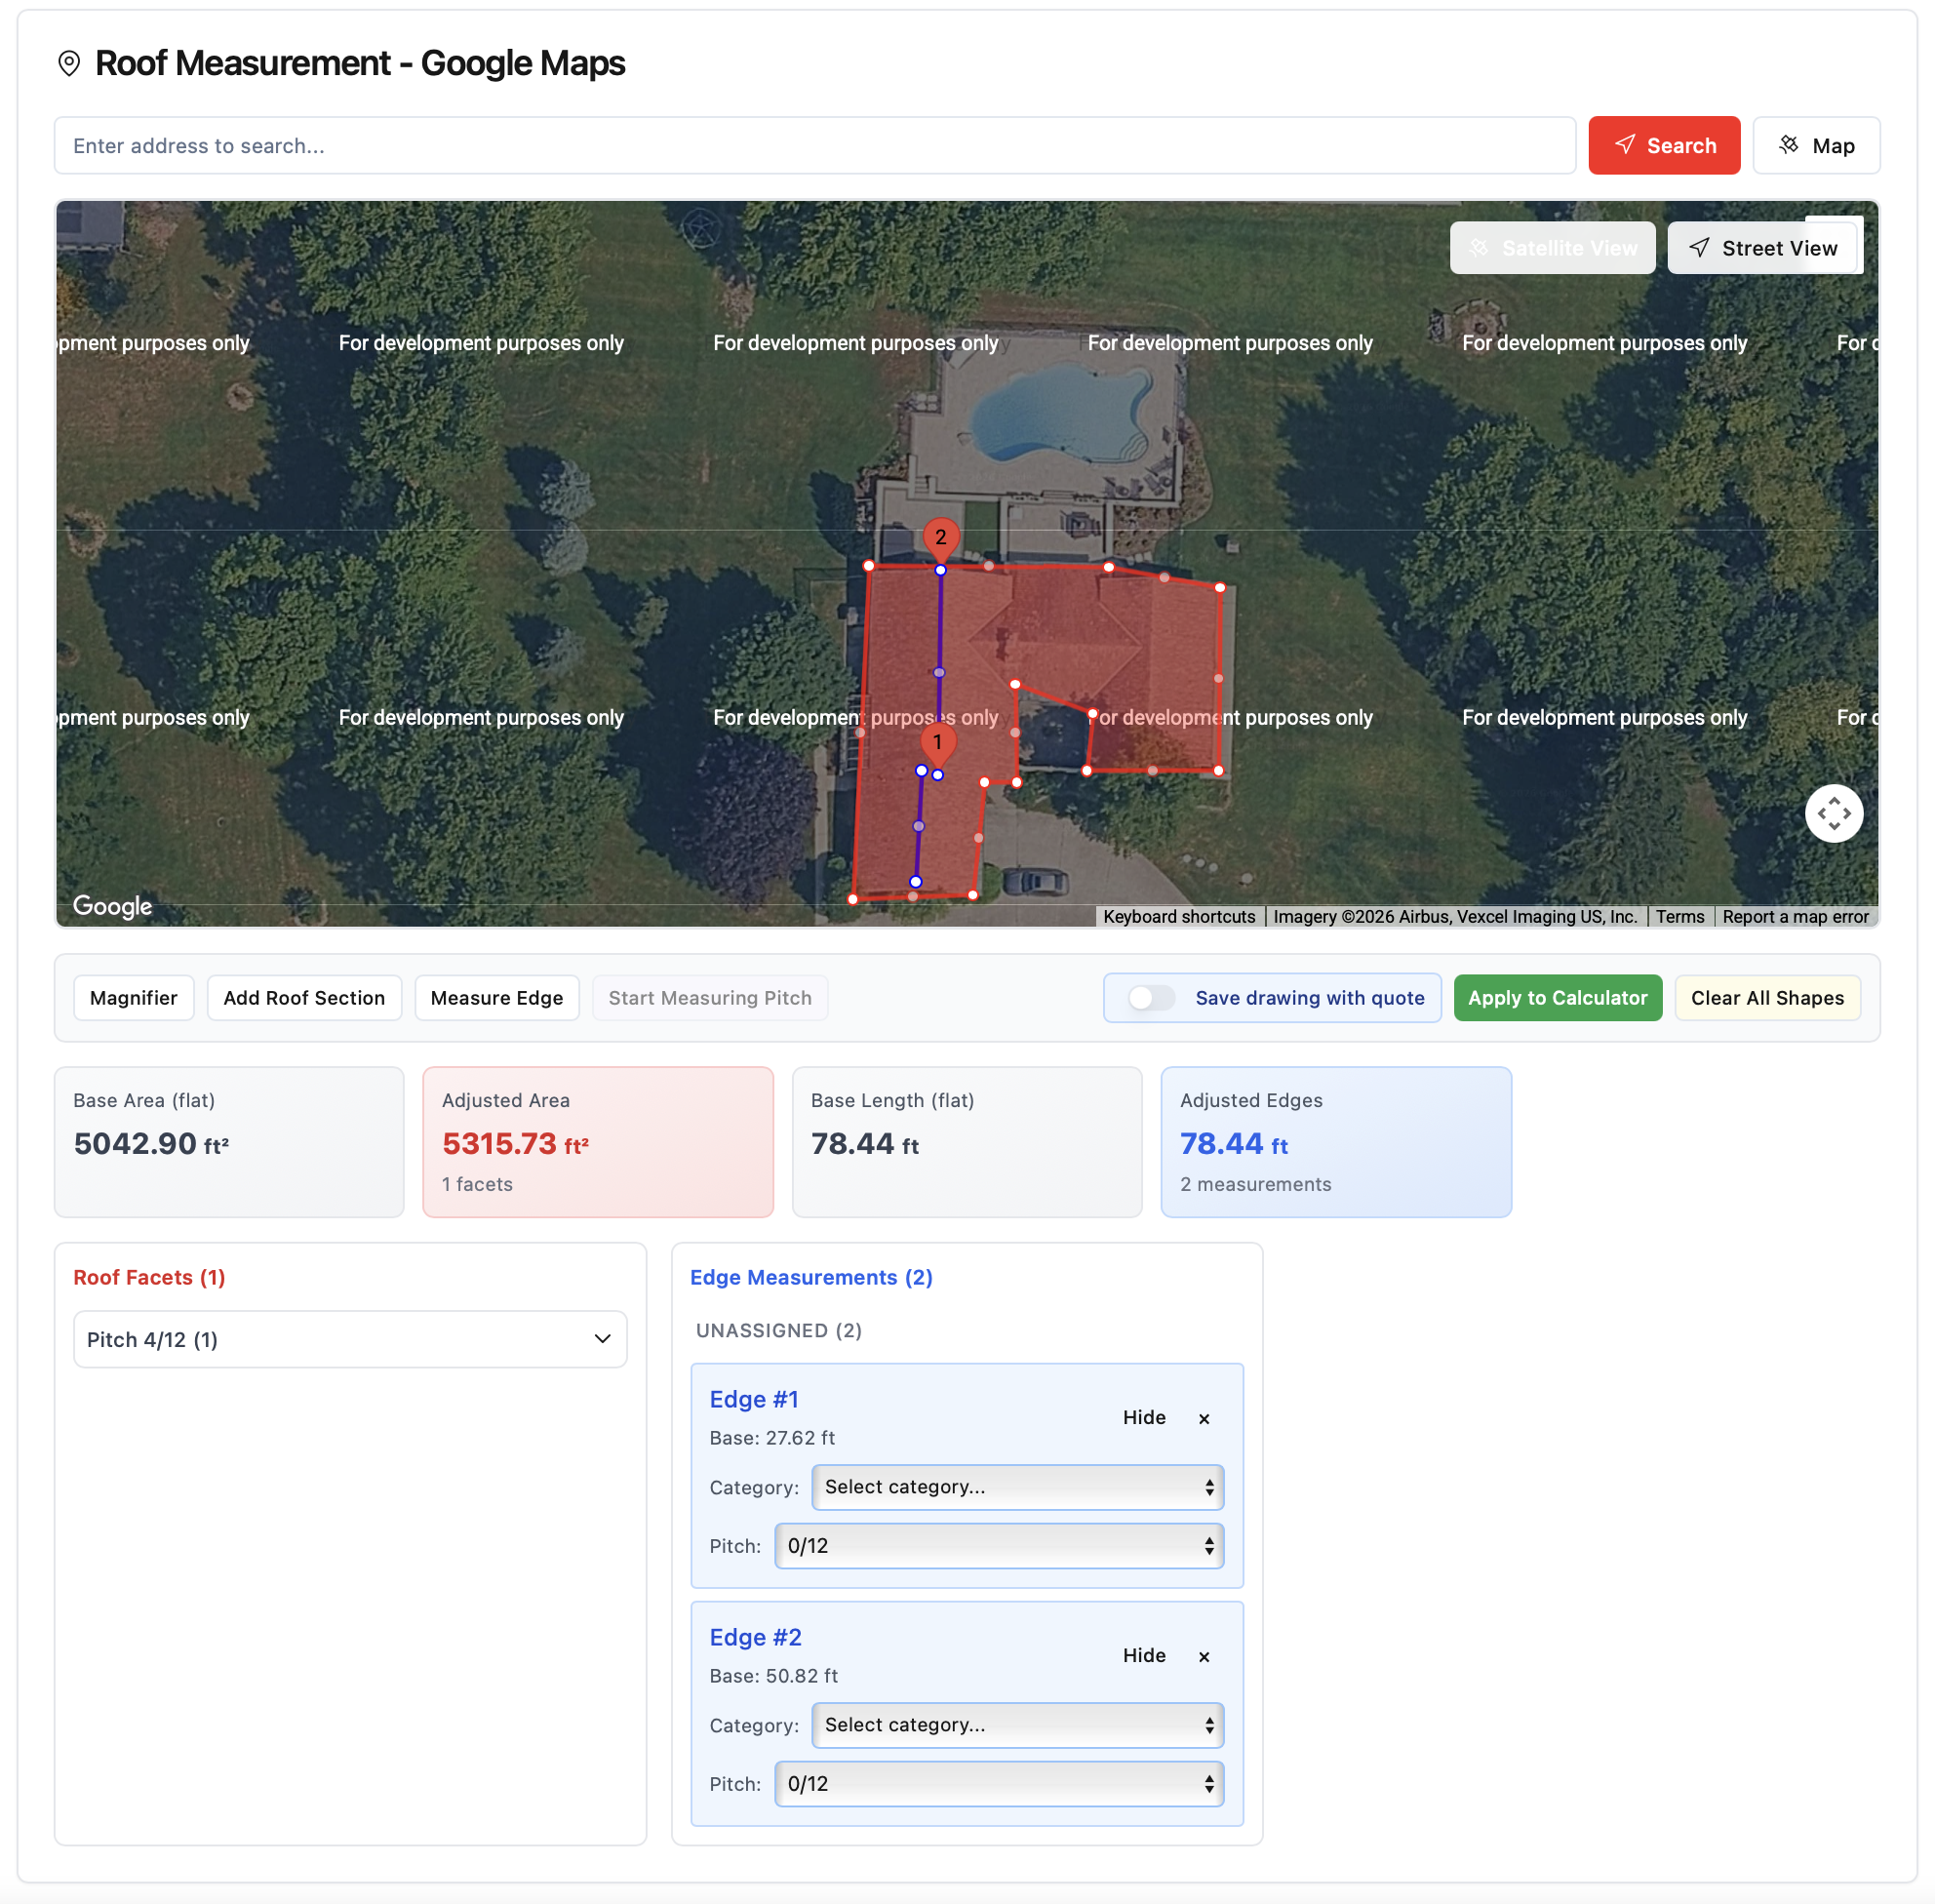Screen dimensions: 1935x1904
Task: Open the map Terms link
Action: [x=1679, y=917]
